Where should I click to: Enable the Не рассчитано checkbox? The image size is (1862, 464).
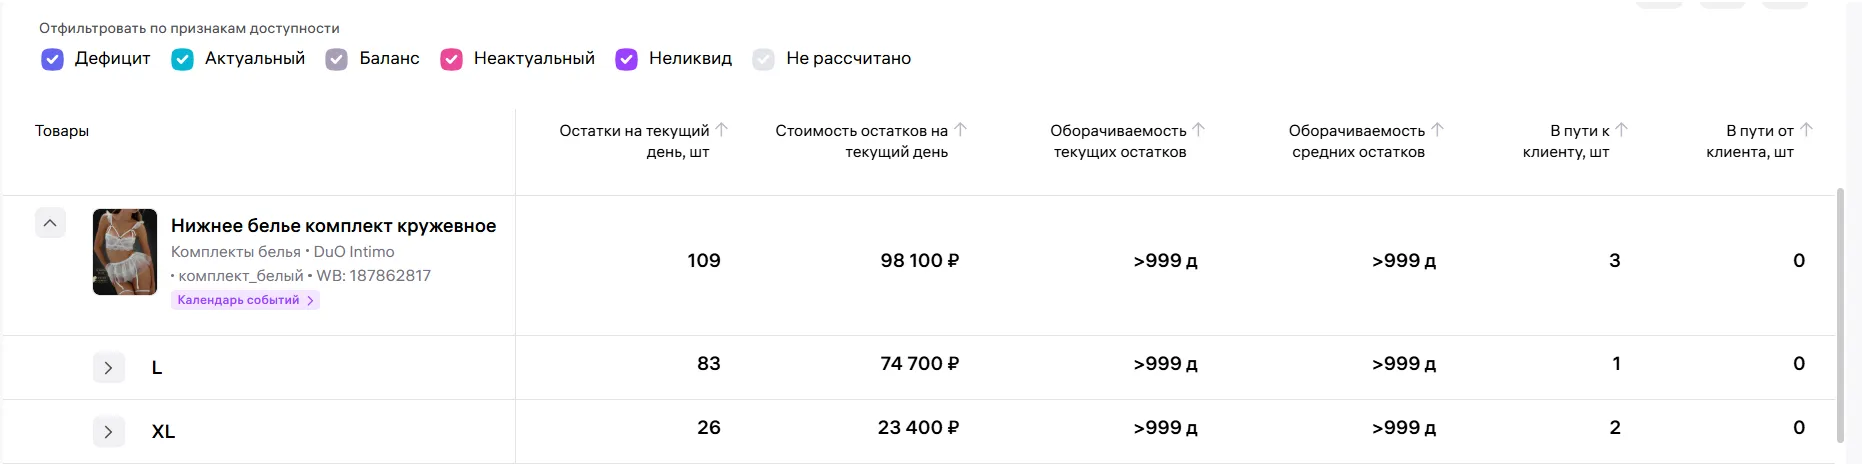point(764,59)
